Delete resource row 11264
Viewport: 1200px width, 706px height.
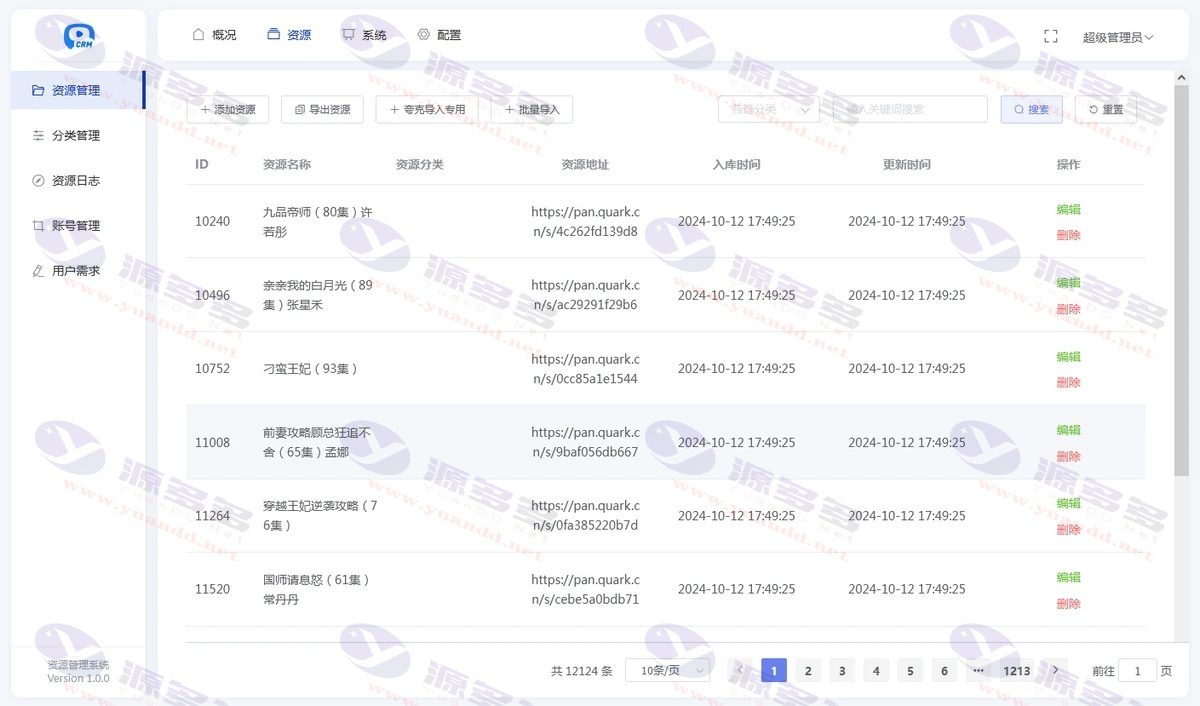(1068, 529)
